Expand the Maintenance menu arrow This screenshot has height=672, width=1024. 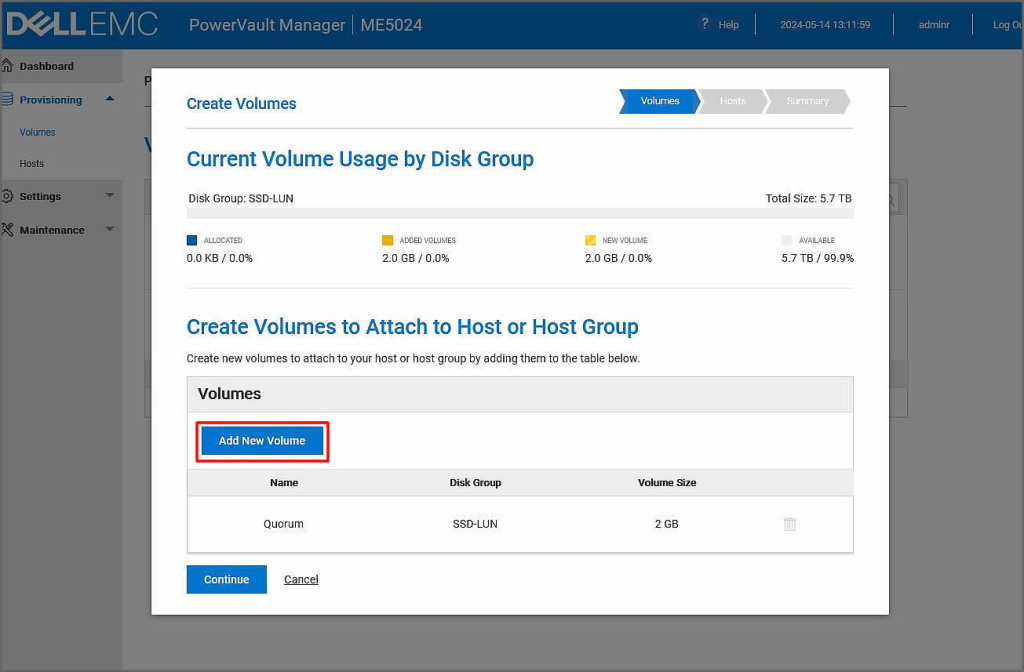(109, 230)
